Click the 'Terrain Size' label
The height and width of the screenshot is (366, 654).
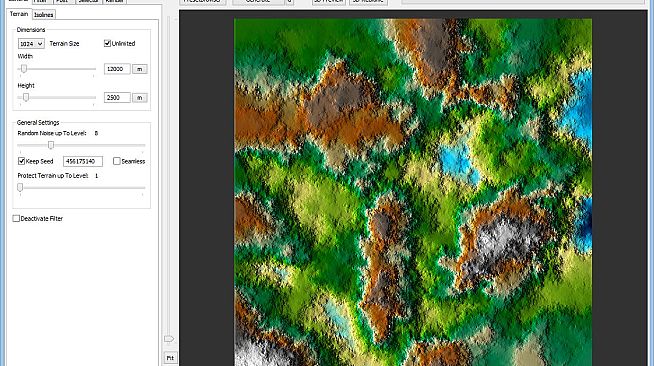point(64,43)
